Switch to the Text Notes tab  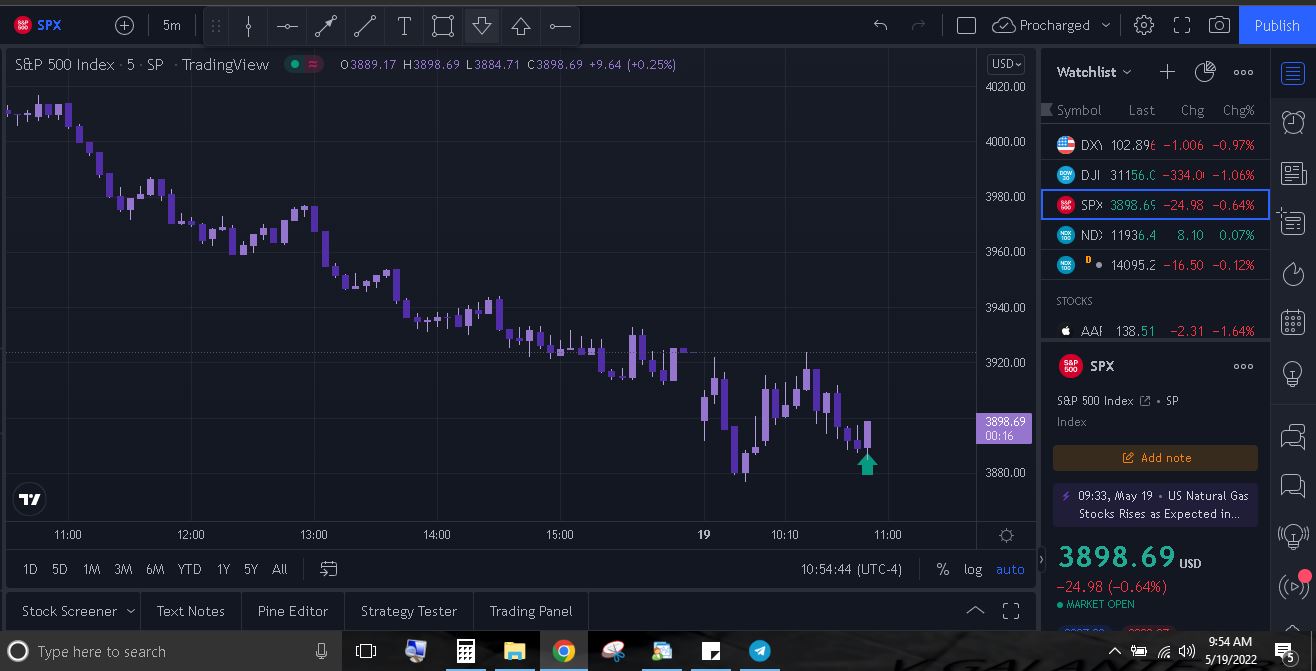(x=191, y=611)
